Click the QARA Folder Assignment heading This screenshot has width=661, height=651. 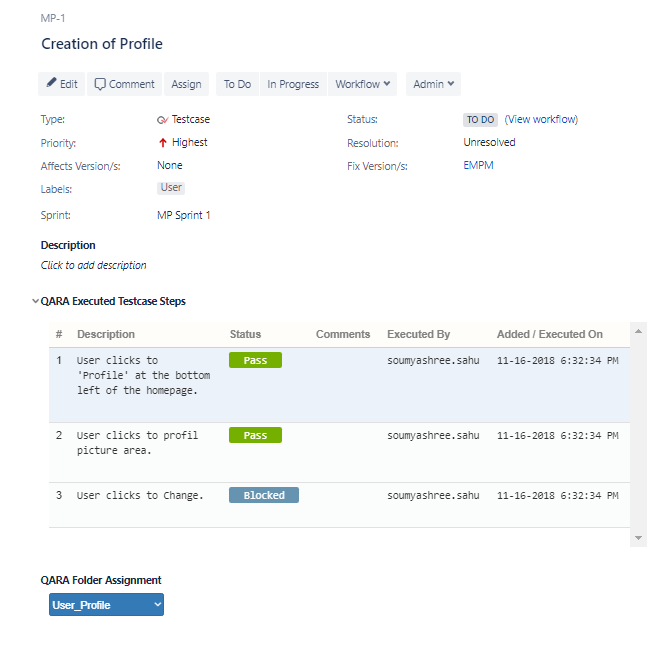tap(101, 580)
